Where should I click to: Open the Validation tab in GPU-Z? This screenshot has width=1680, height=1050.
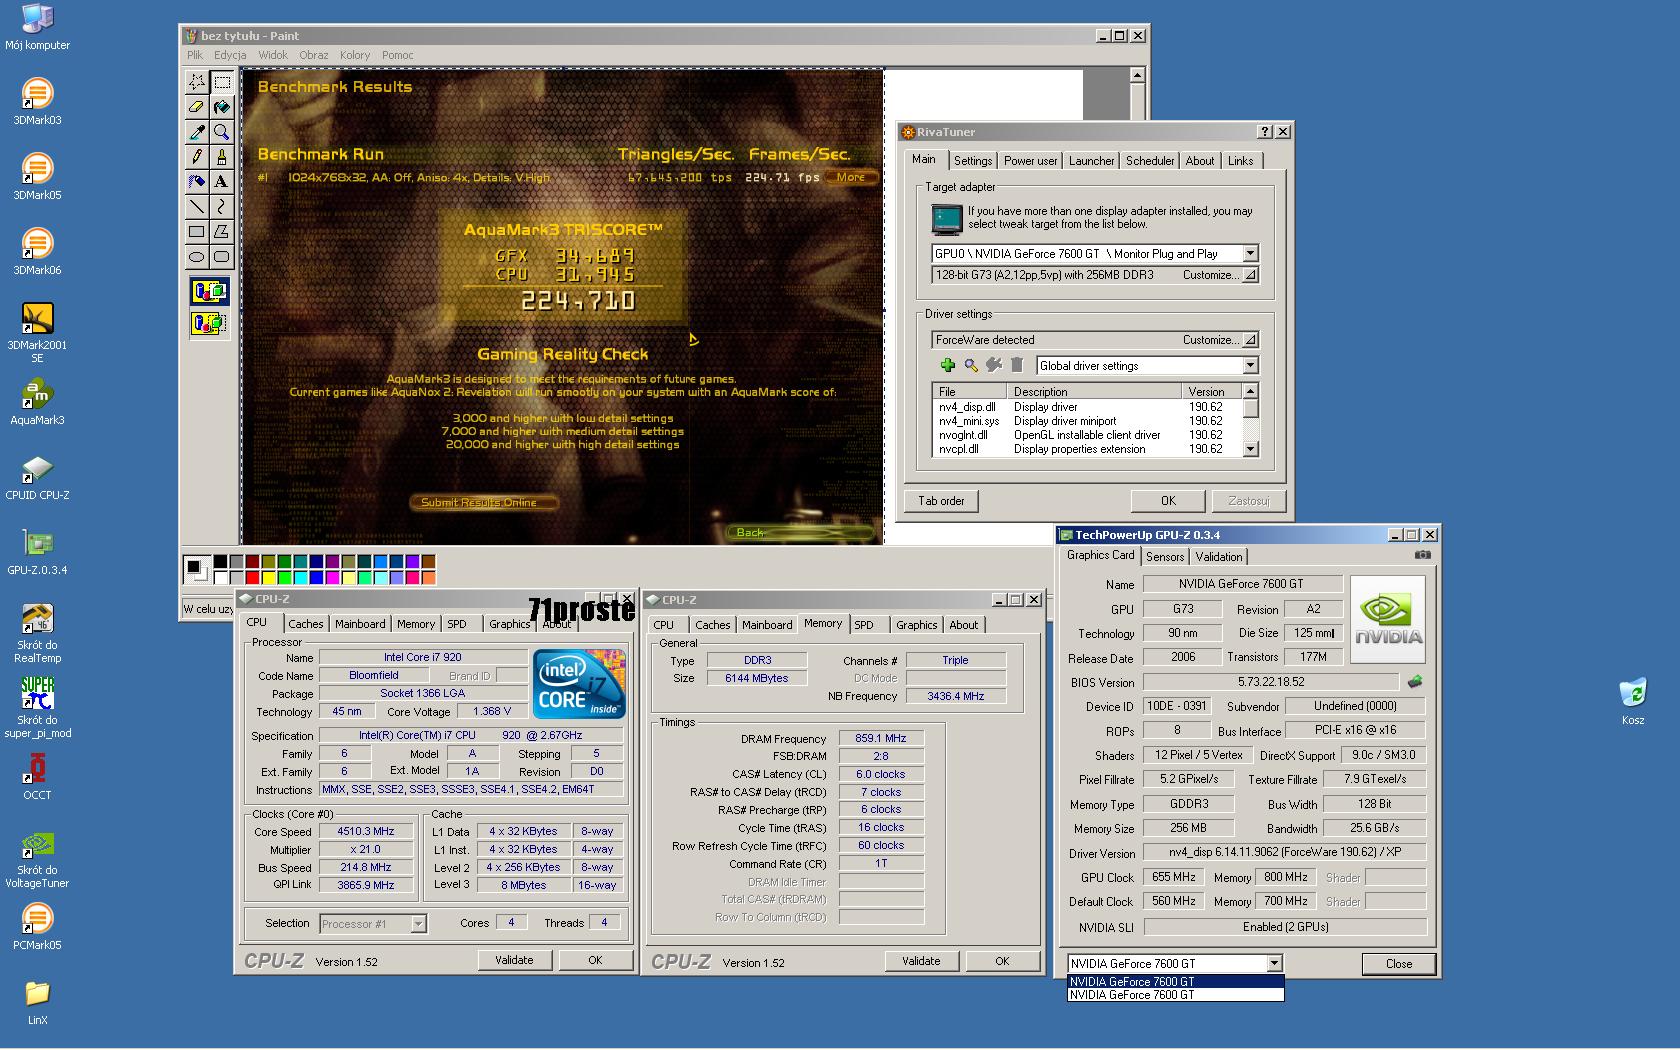(x=1219, y=557)
